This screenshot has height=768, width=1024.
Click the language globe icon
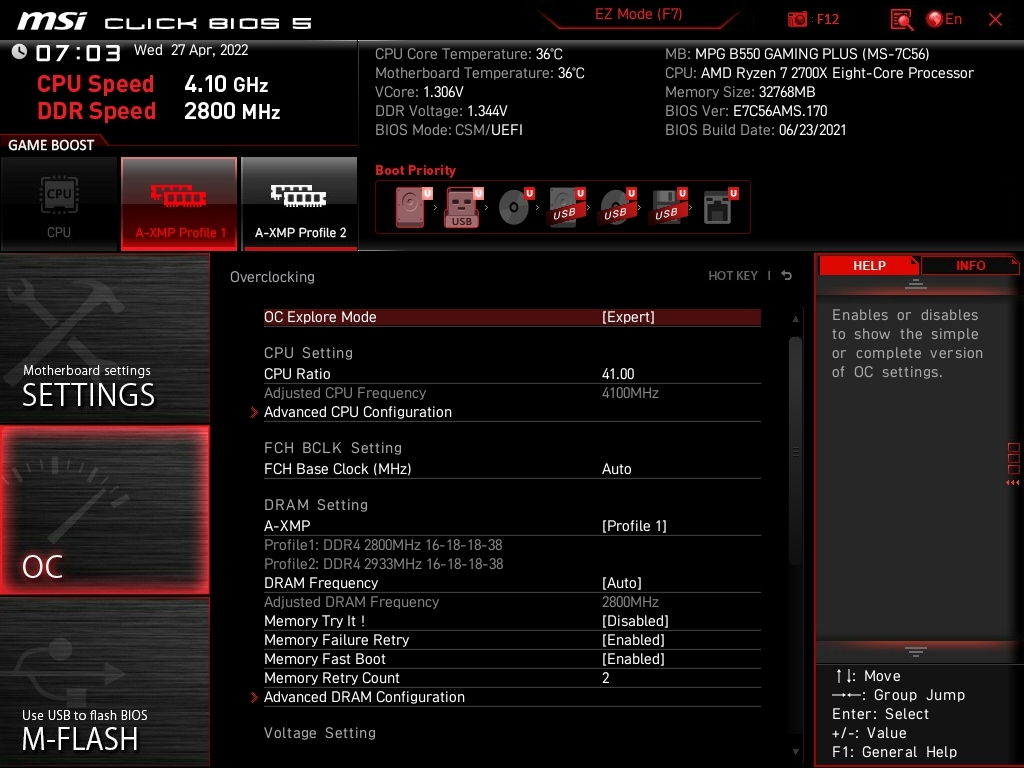[x=935, y=19]
